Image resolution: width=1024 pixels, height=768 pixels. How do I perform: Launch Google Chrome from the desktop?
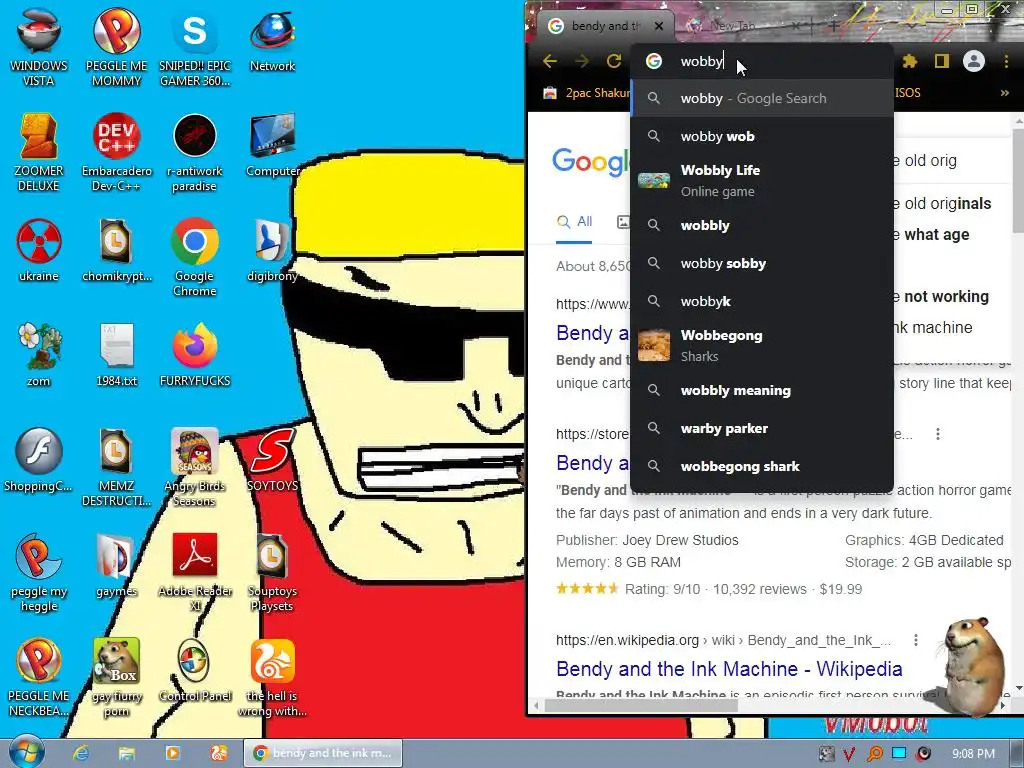(195, 257)
